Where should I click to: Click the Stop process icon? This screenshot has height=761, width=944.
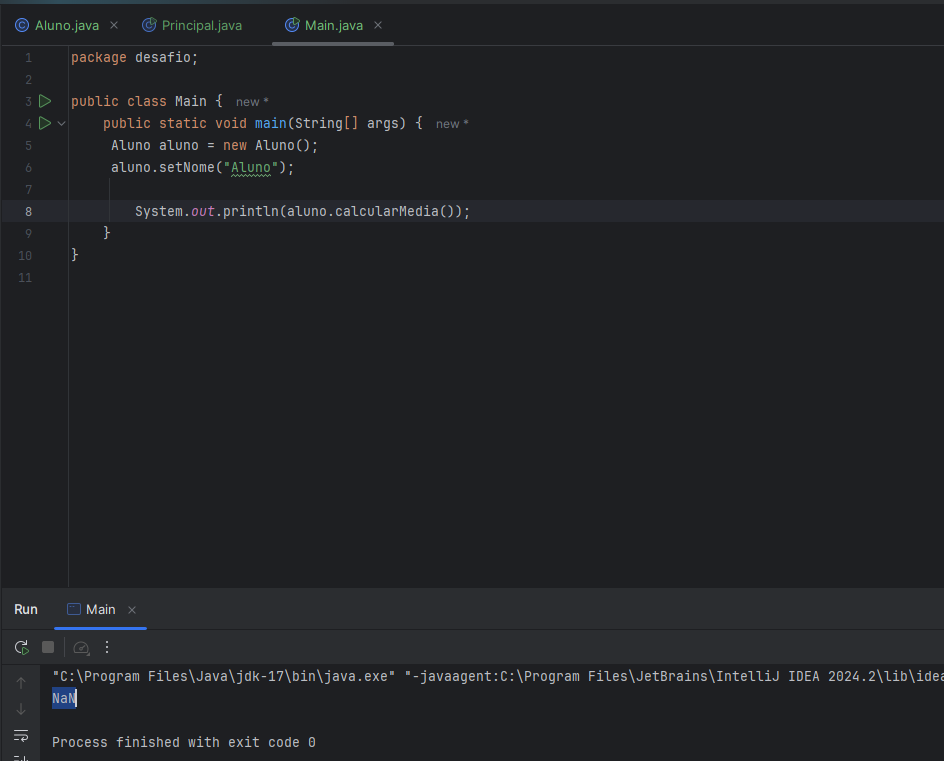[x=48, y=647]
